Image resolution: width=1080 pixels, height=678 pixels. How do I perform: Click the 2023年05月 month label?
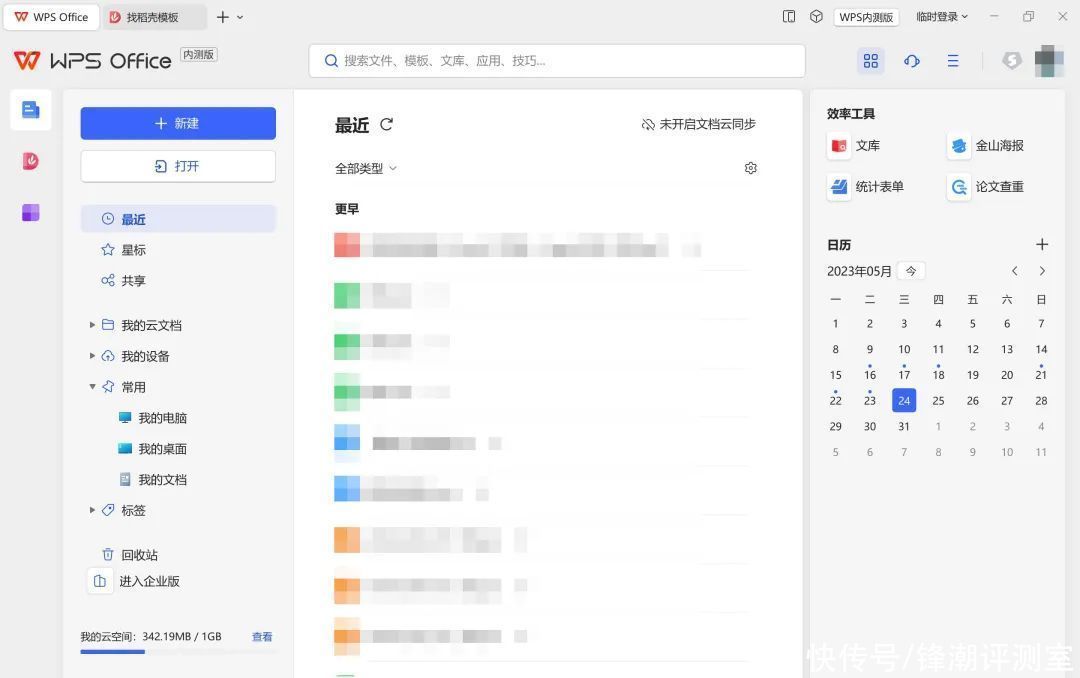click(859, 271)
